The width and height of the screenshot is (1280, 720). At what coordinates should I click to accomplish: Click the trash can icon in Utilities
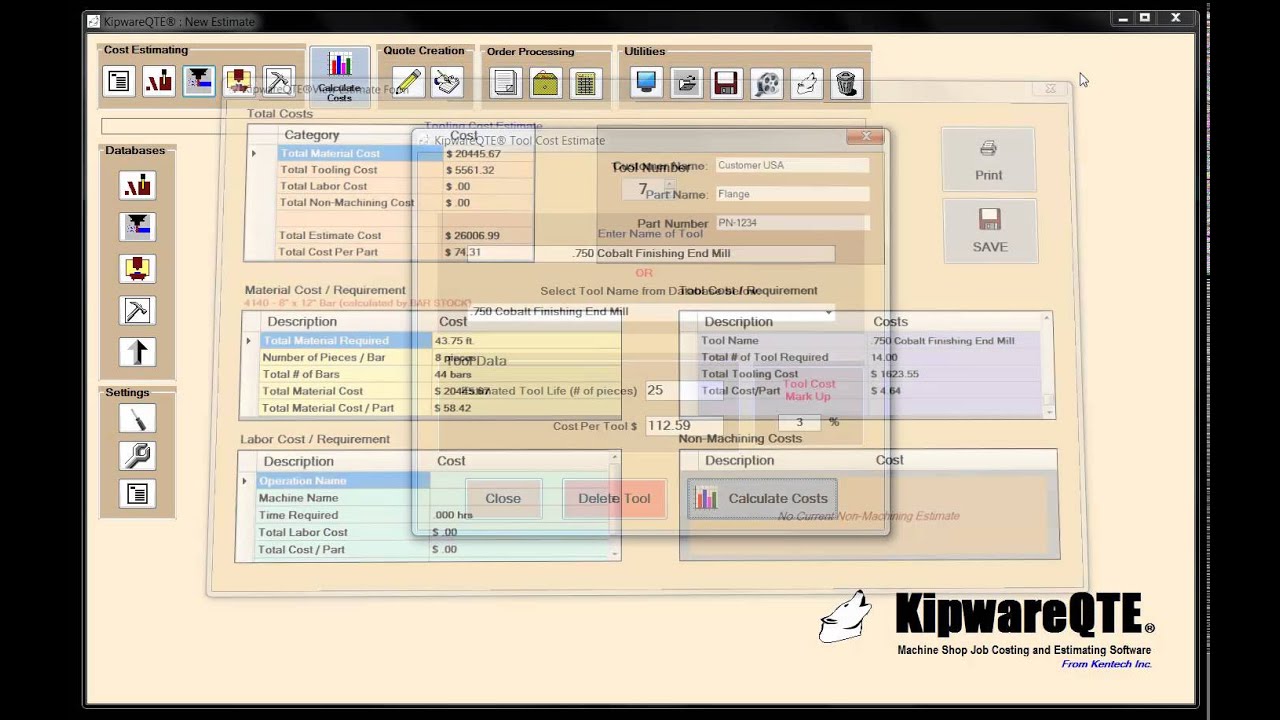[x=847, y=83]
